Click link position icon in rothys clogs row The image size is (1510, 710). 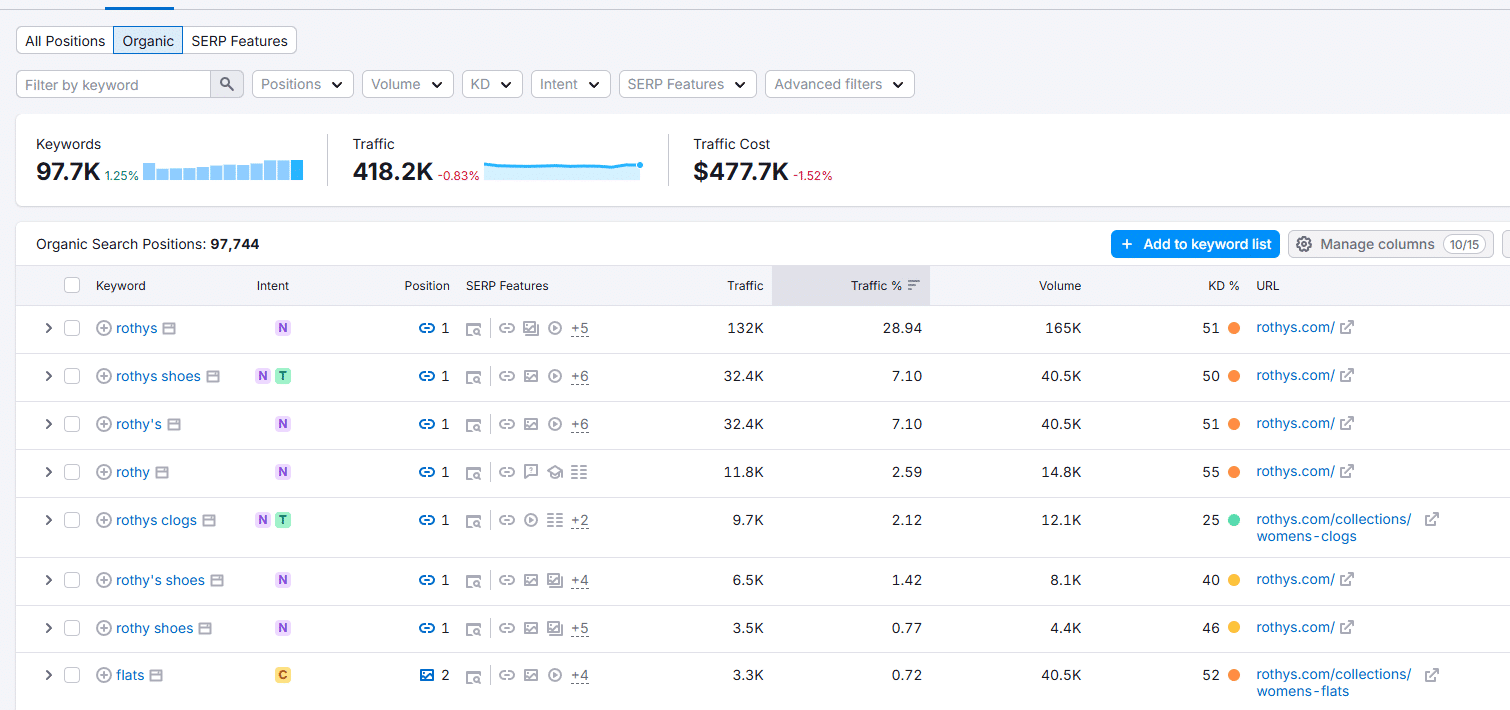click(427, 520)
